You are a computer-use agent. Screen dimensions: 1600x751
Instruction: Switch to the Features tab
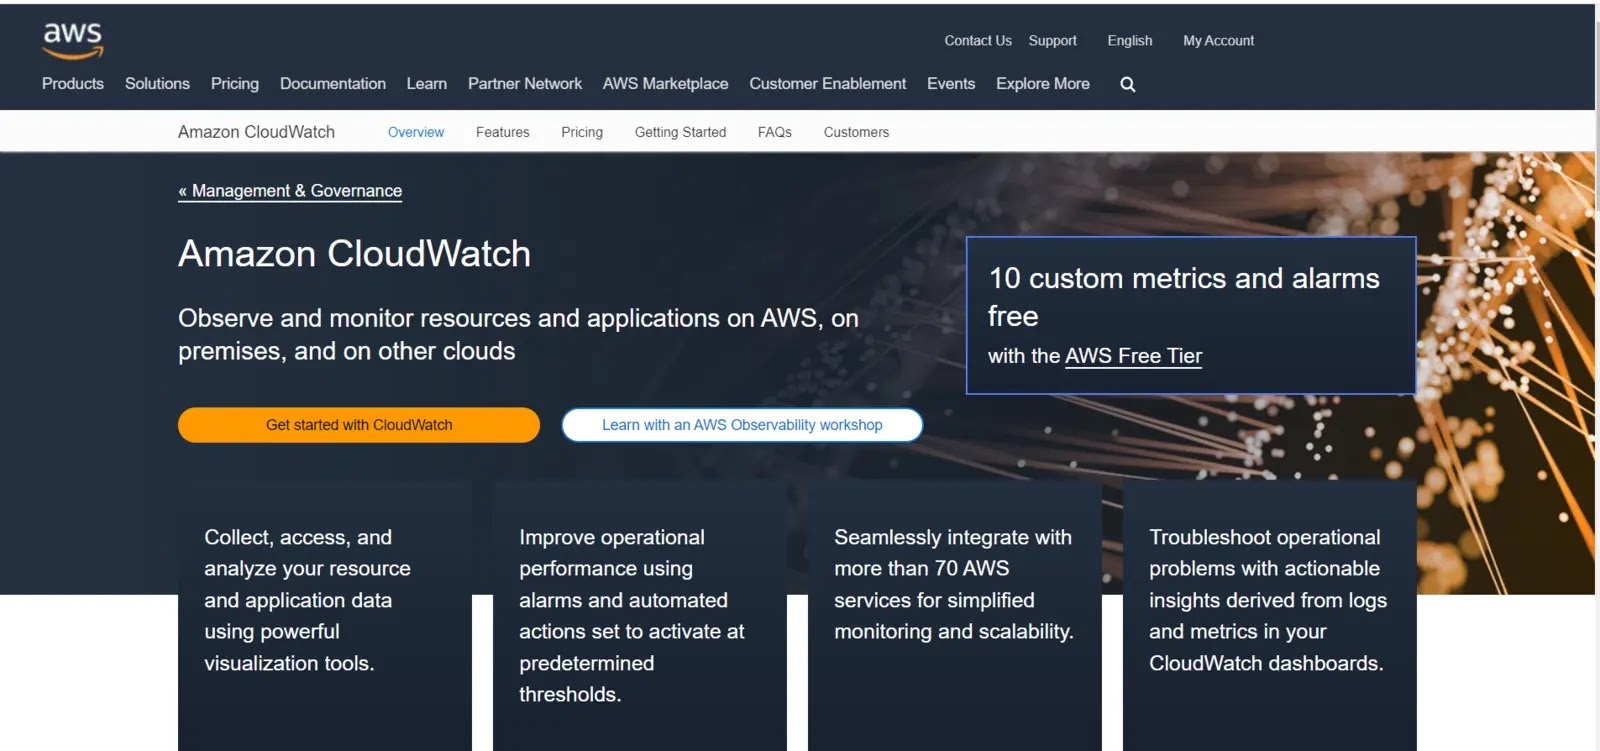point(502,132)
